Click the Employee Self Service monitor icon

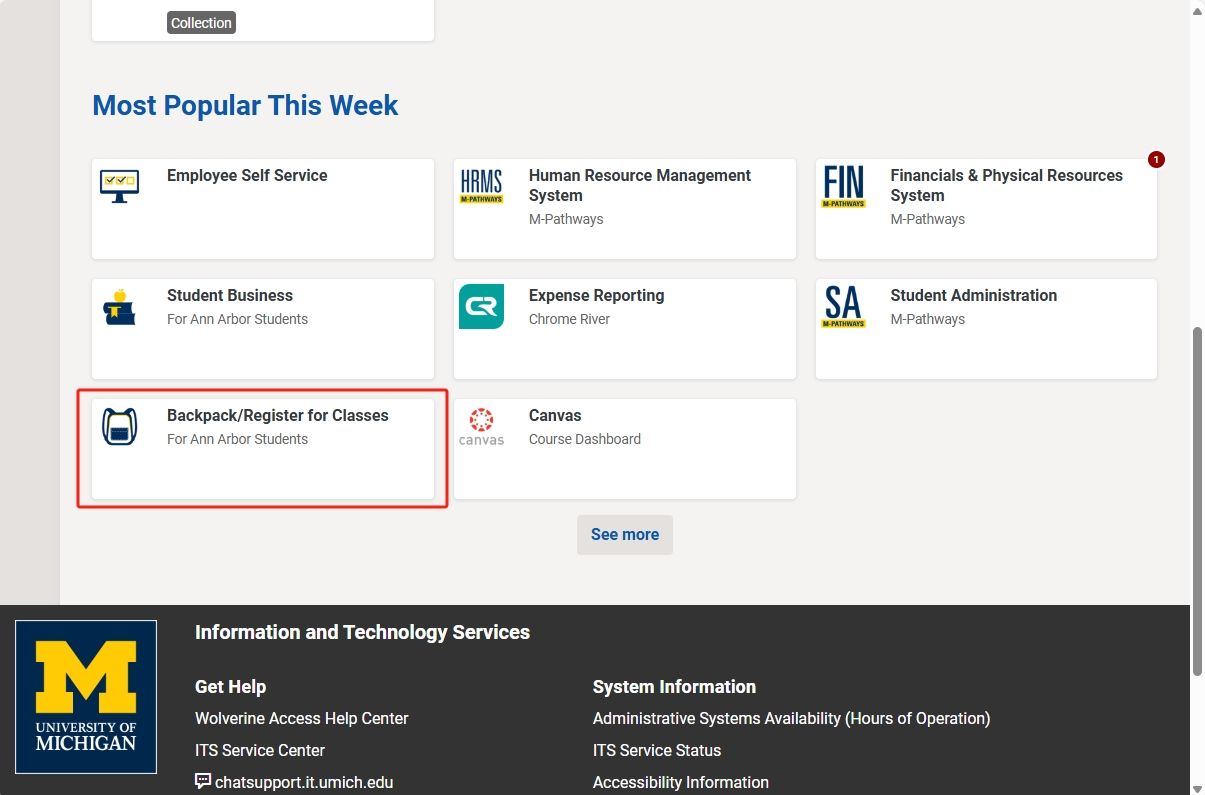[119, 186]
